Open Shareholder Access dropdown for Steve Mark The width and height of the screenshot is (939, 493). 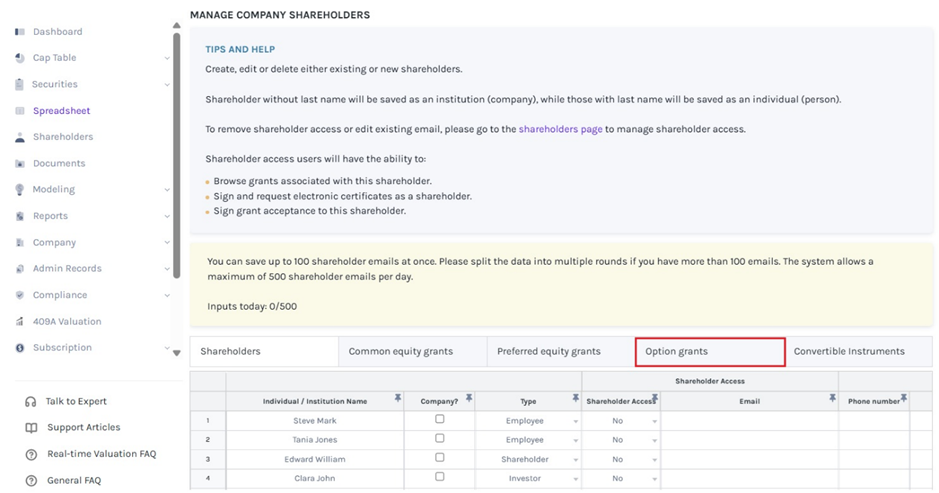point(654,421)
